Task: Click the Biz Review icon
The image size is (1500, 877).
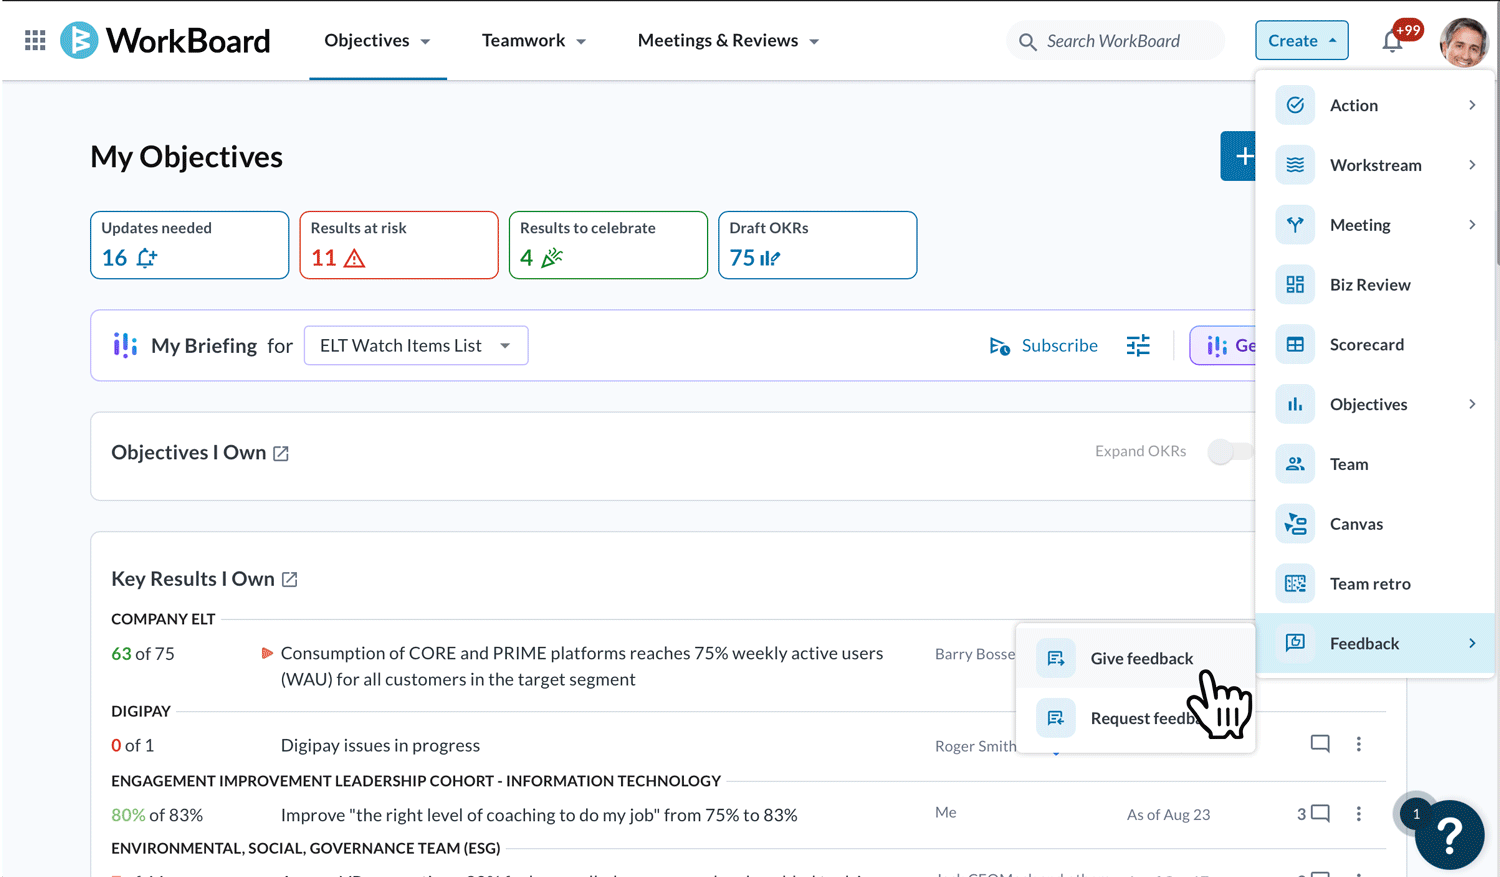Action: [x=1295, y=285]
